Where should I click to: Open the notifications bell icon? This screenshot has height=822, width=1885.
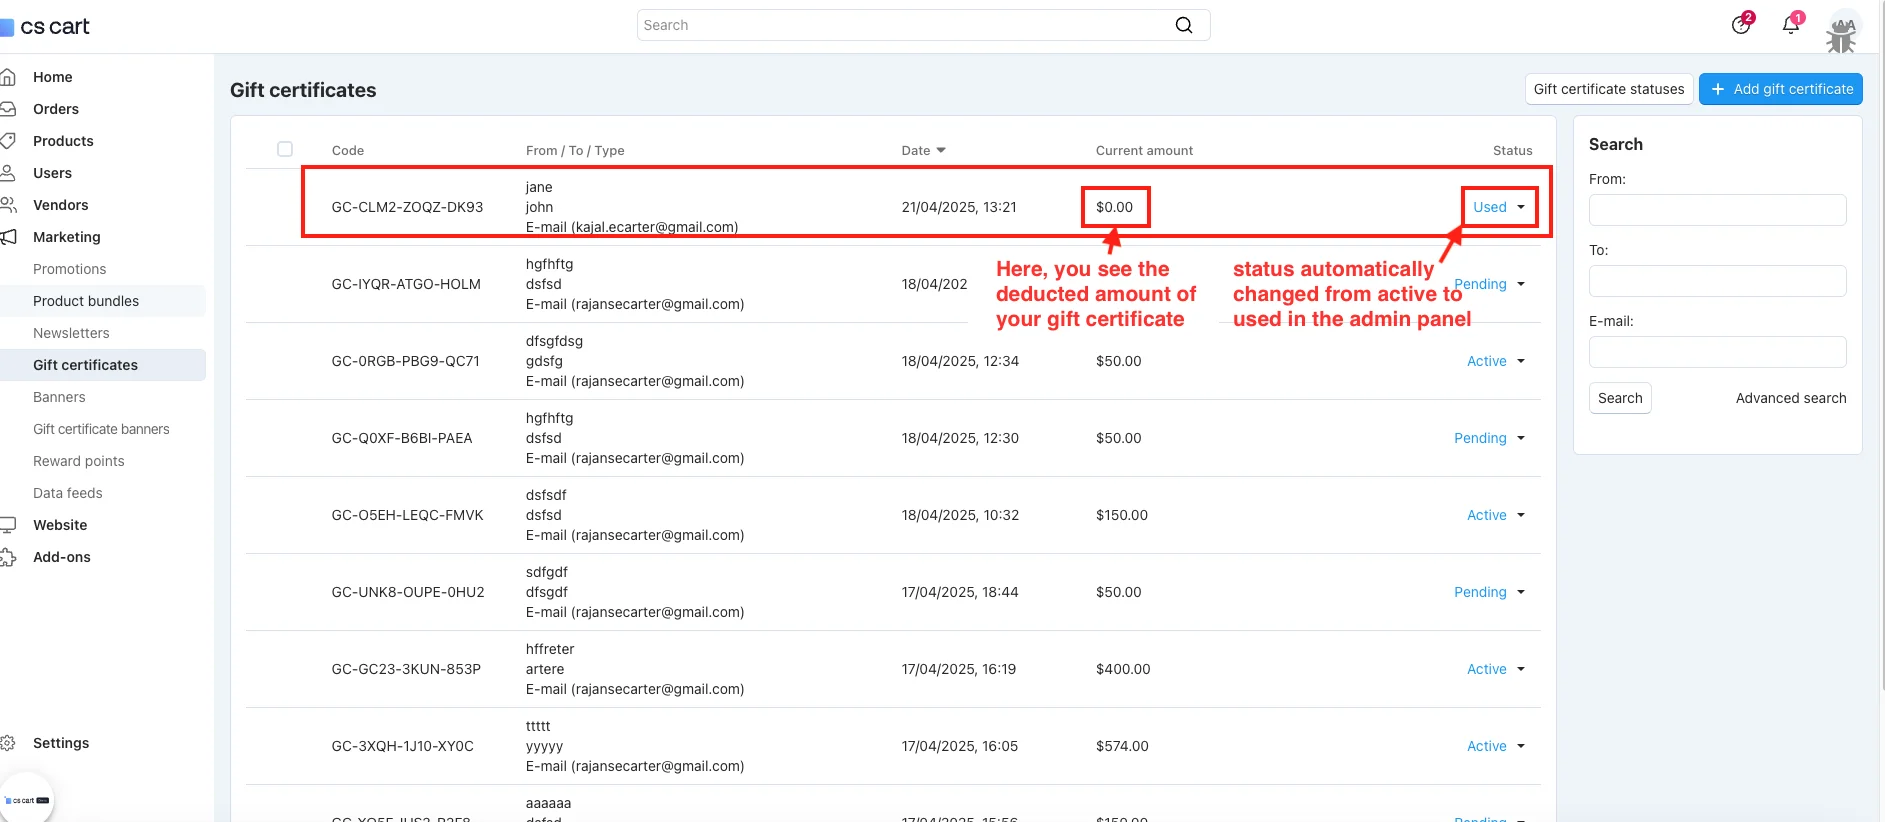click(x=1790, y=25)
